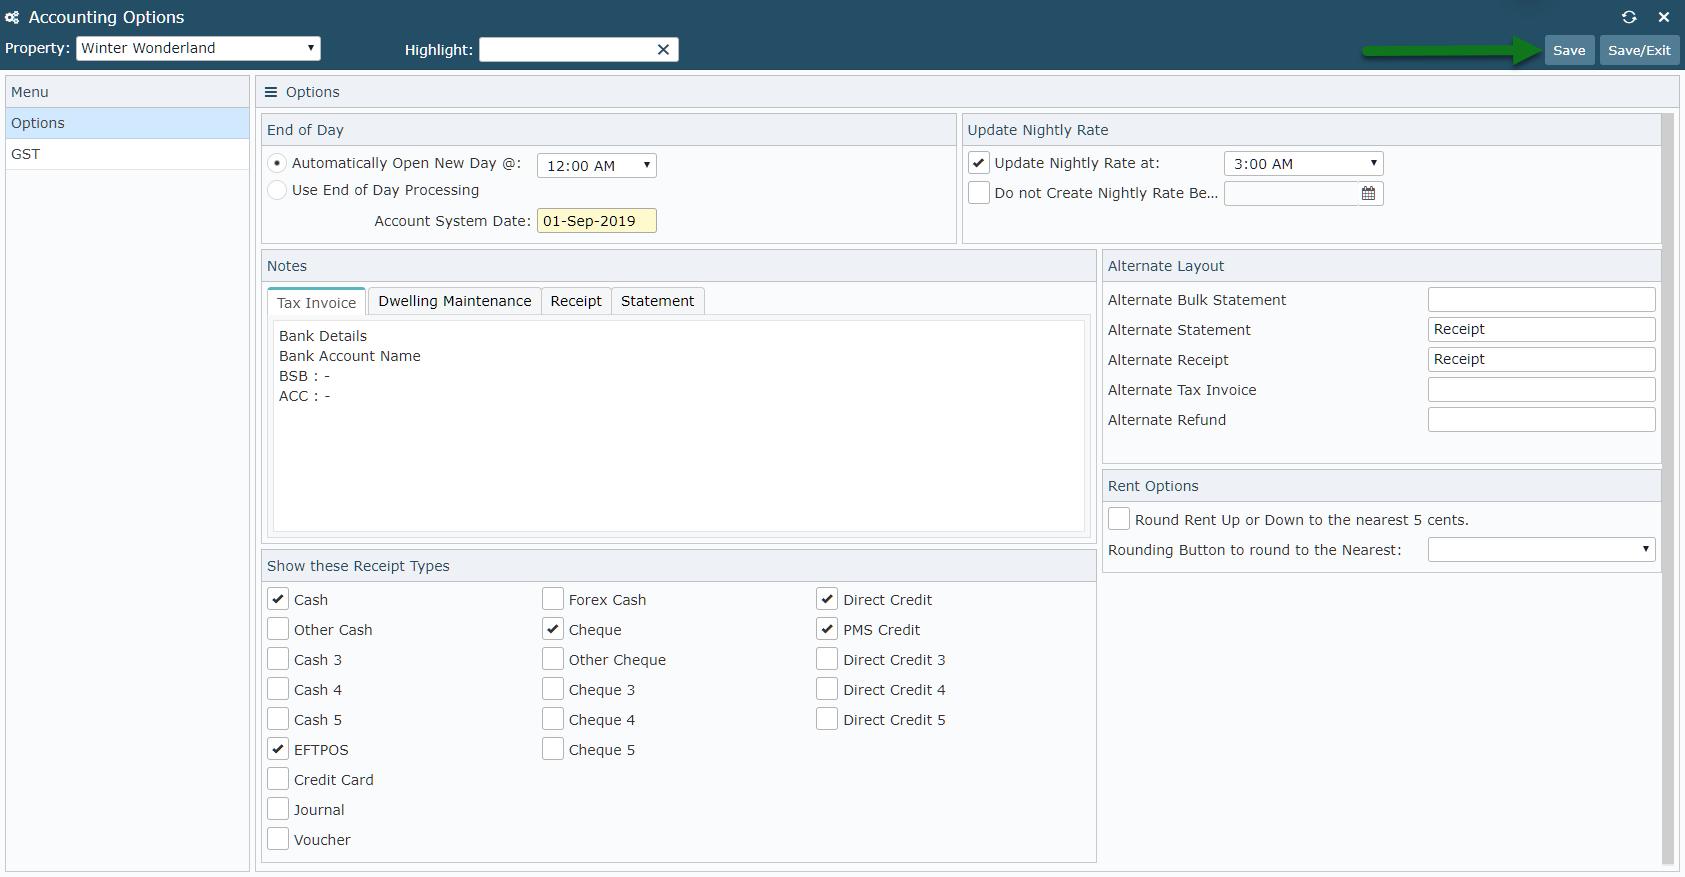Click the Alternate Receipt field

[x=1541, y=359]
